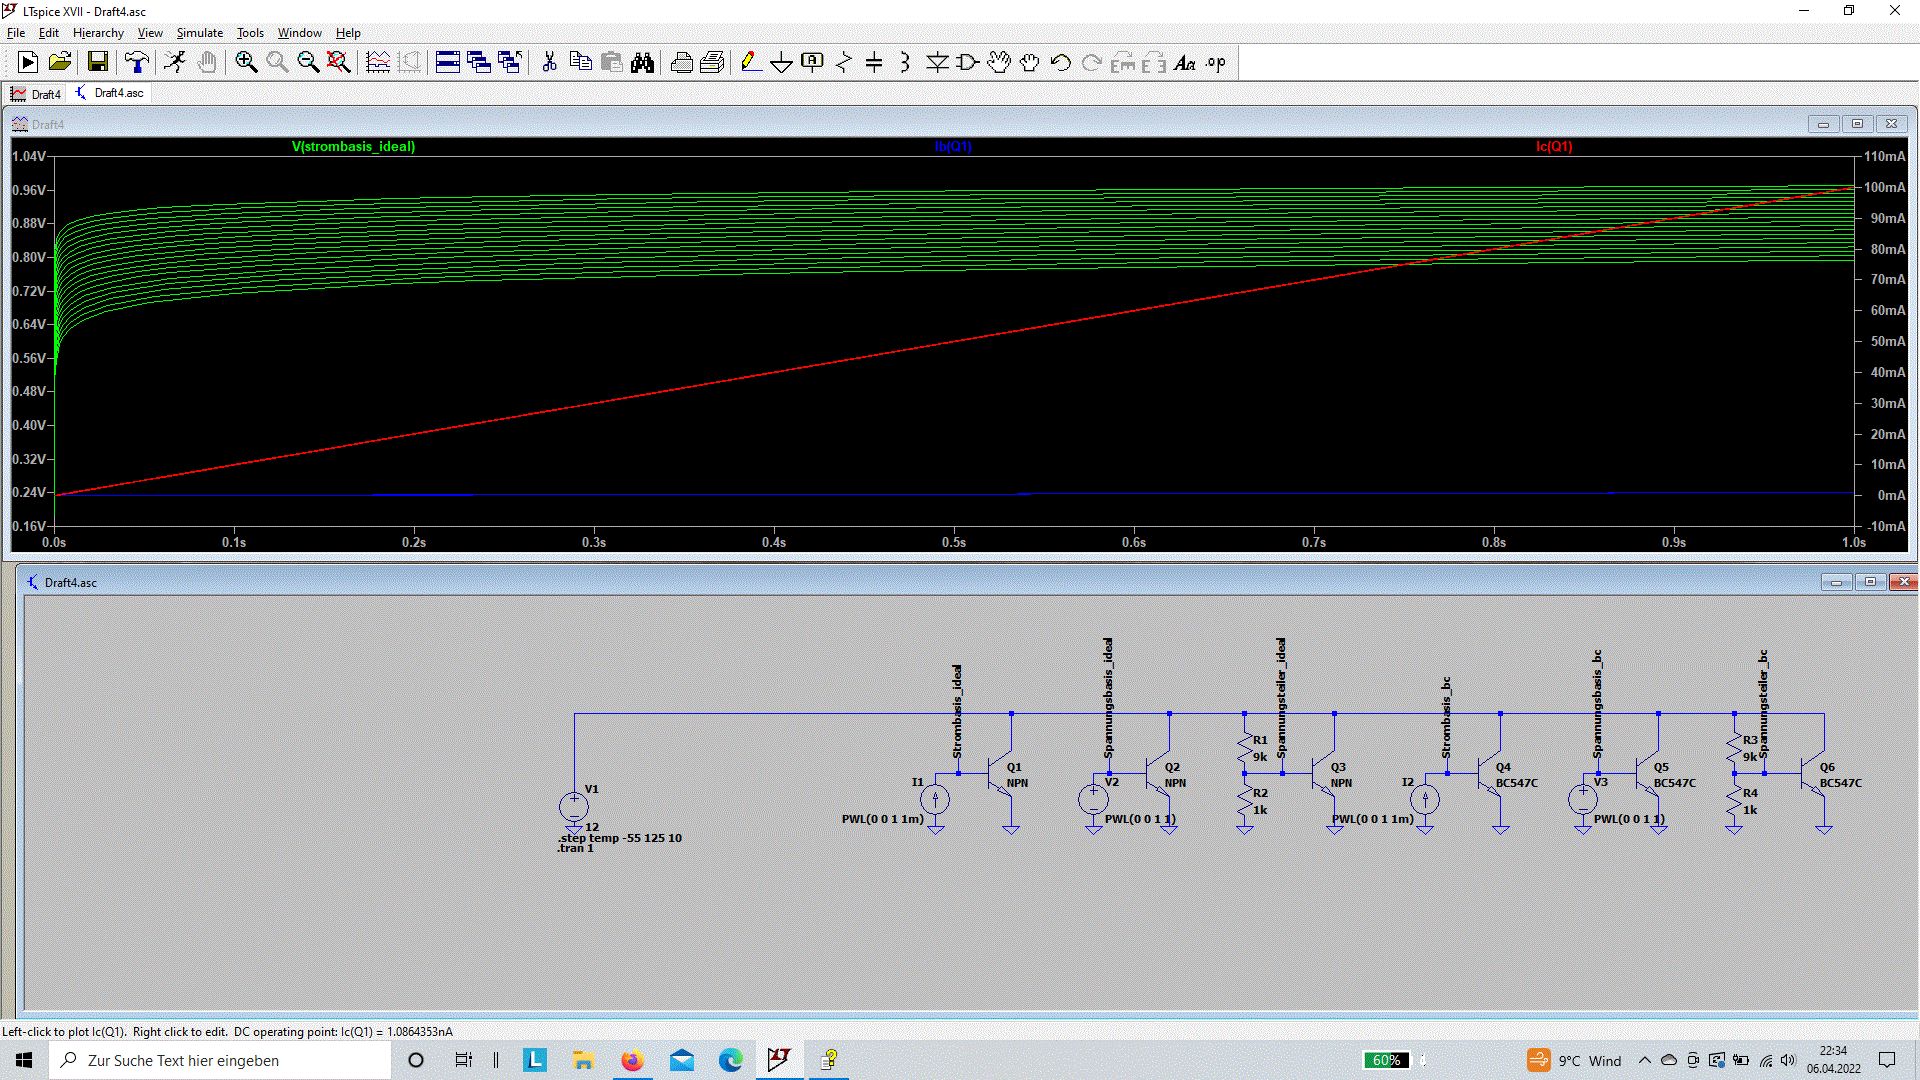Click the SPICE directive .op icon
Viewport: 1920px width, 1080px height.
[x=1215, y=63]
